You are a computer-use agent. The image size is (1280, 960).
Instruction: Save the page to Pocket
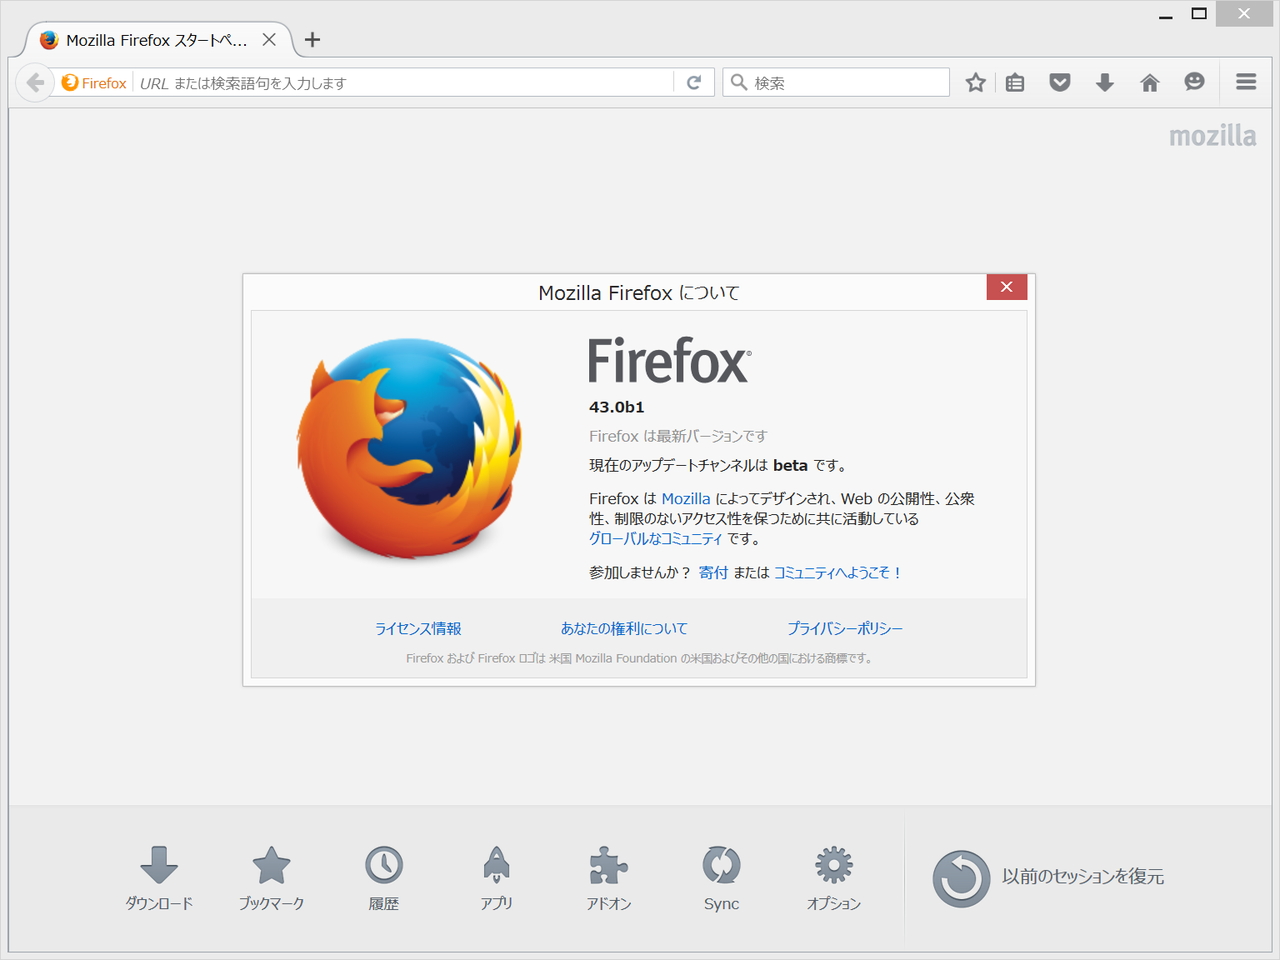(x=1060, y=82)
